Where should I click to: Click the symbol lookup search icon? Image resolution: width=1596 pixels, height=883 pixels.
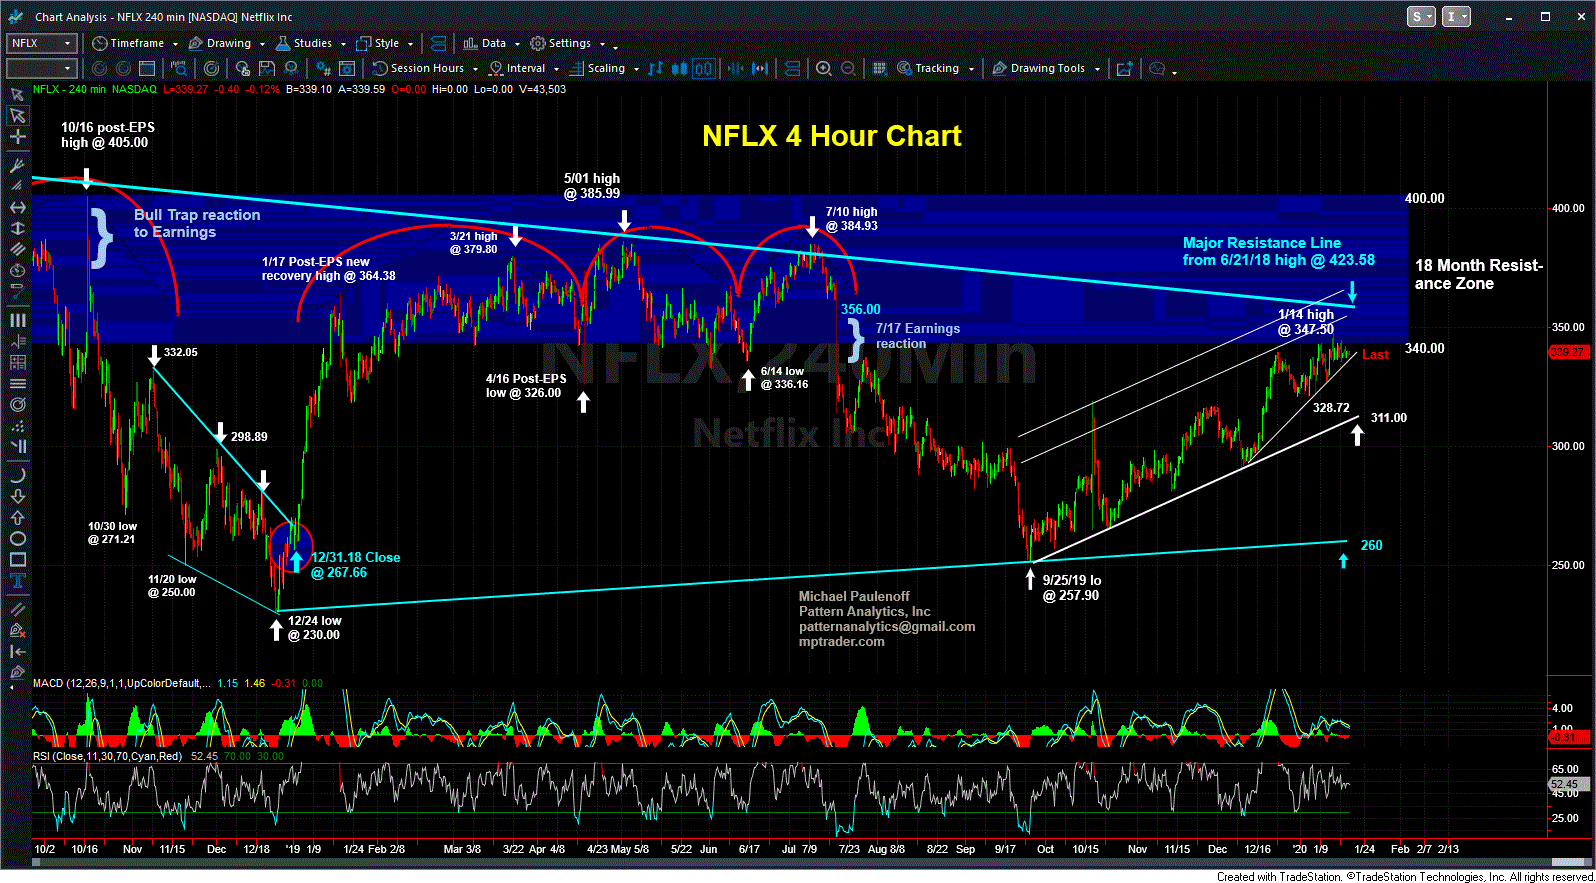178,68
